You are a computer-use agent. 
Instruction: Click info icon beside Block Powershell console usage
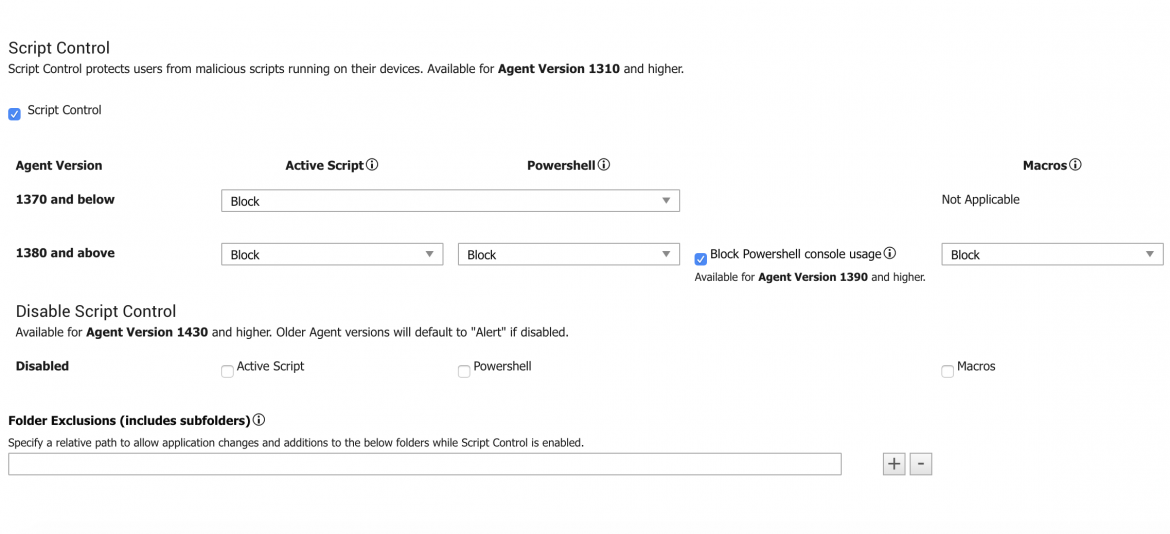(x=890, y=254)
